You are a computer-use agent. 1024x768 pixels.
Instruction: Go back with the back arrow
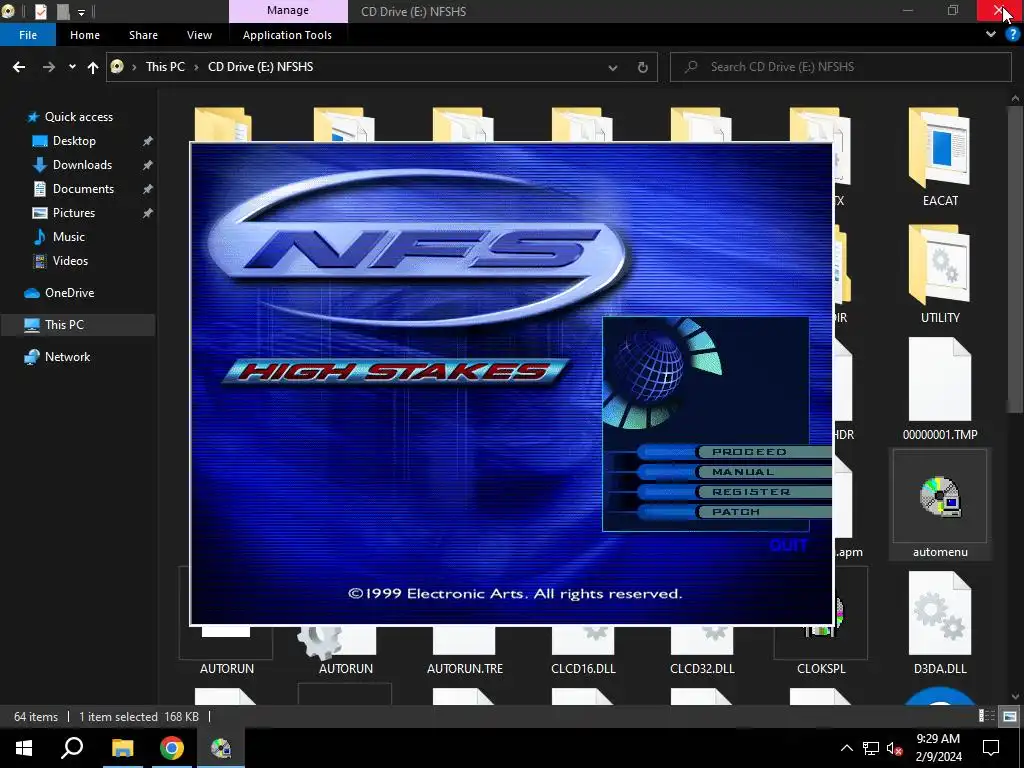pos(19,67)
